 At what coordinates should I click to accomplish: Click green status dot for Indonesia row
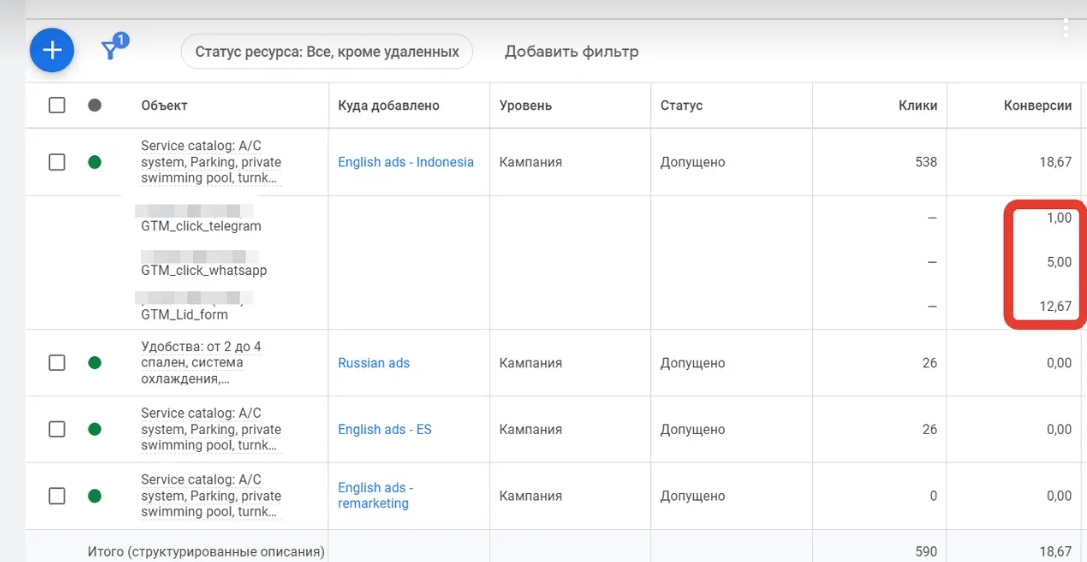coord(95,162)
